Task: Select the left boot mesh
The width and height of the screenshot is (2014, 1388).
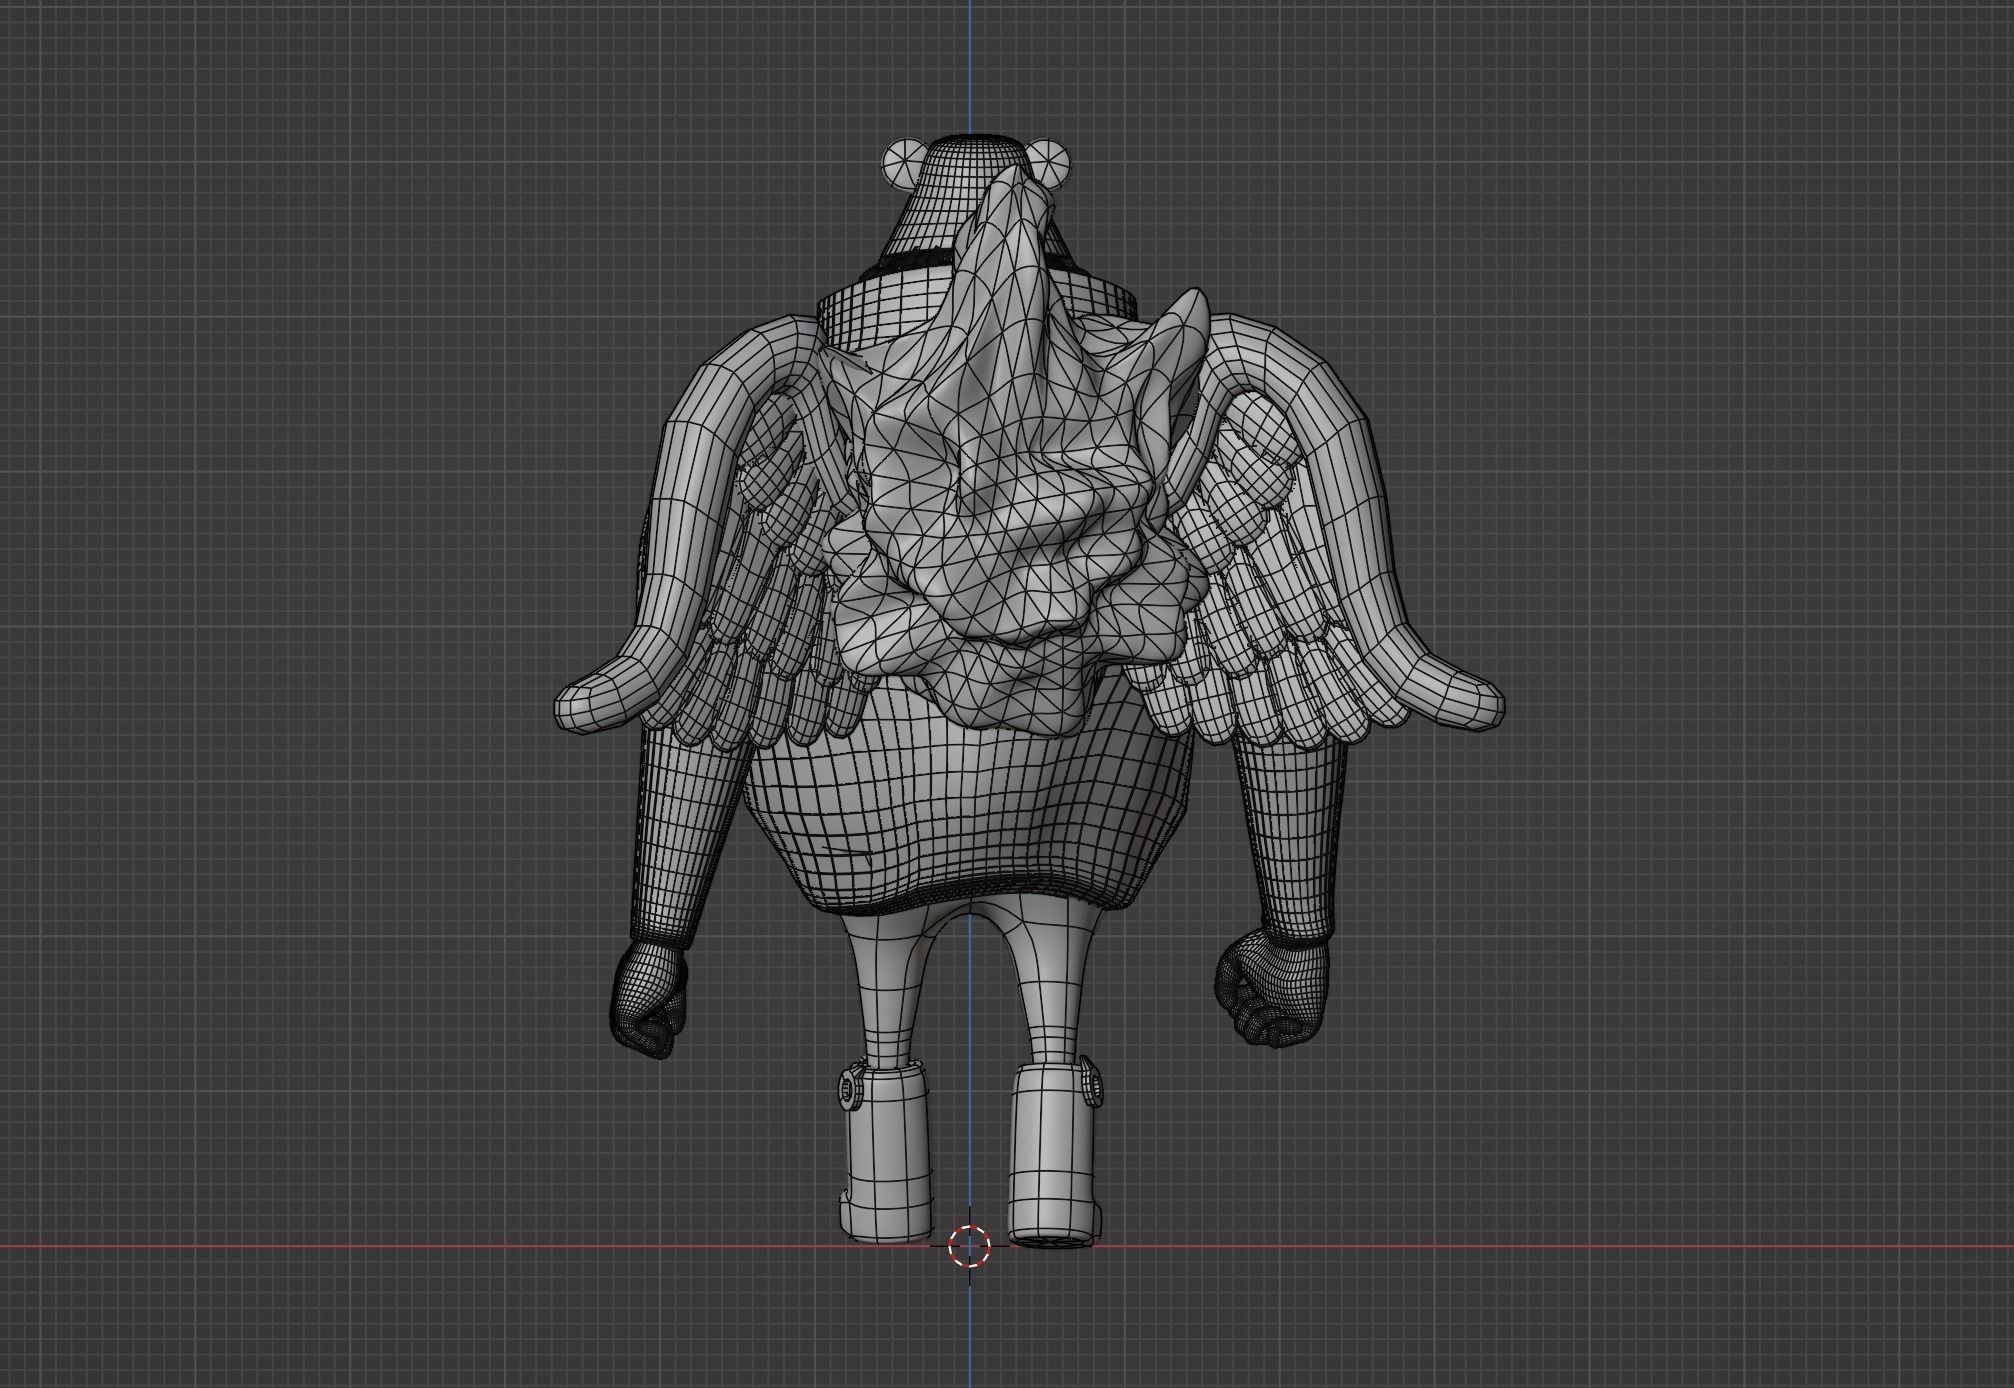Action: click(887, 1152)
